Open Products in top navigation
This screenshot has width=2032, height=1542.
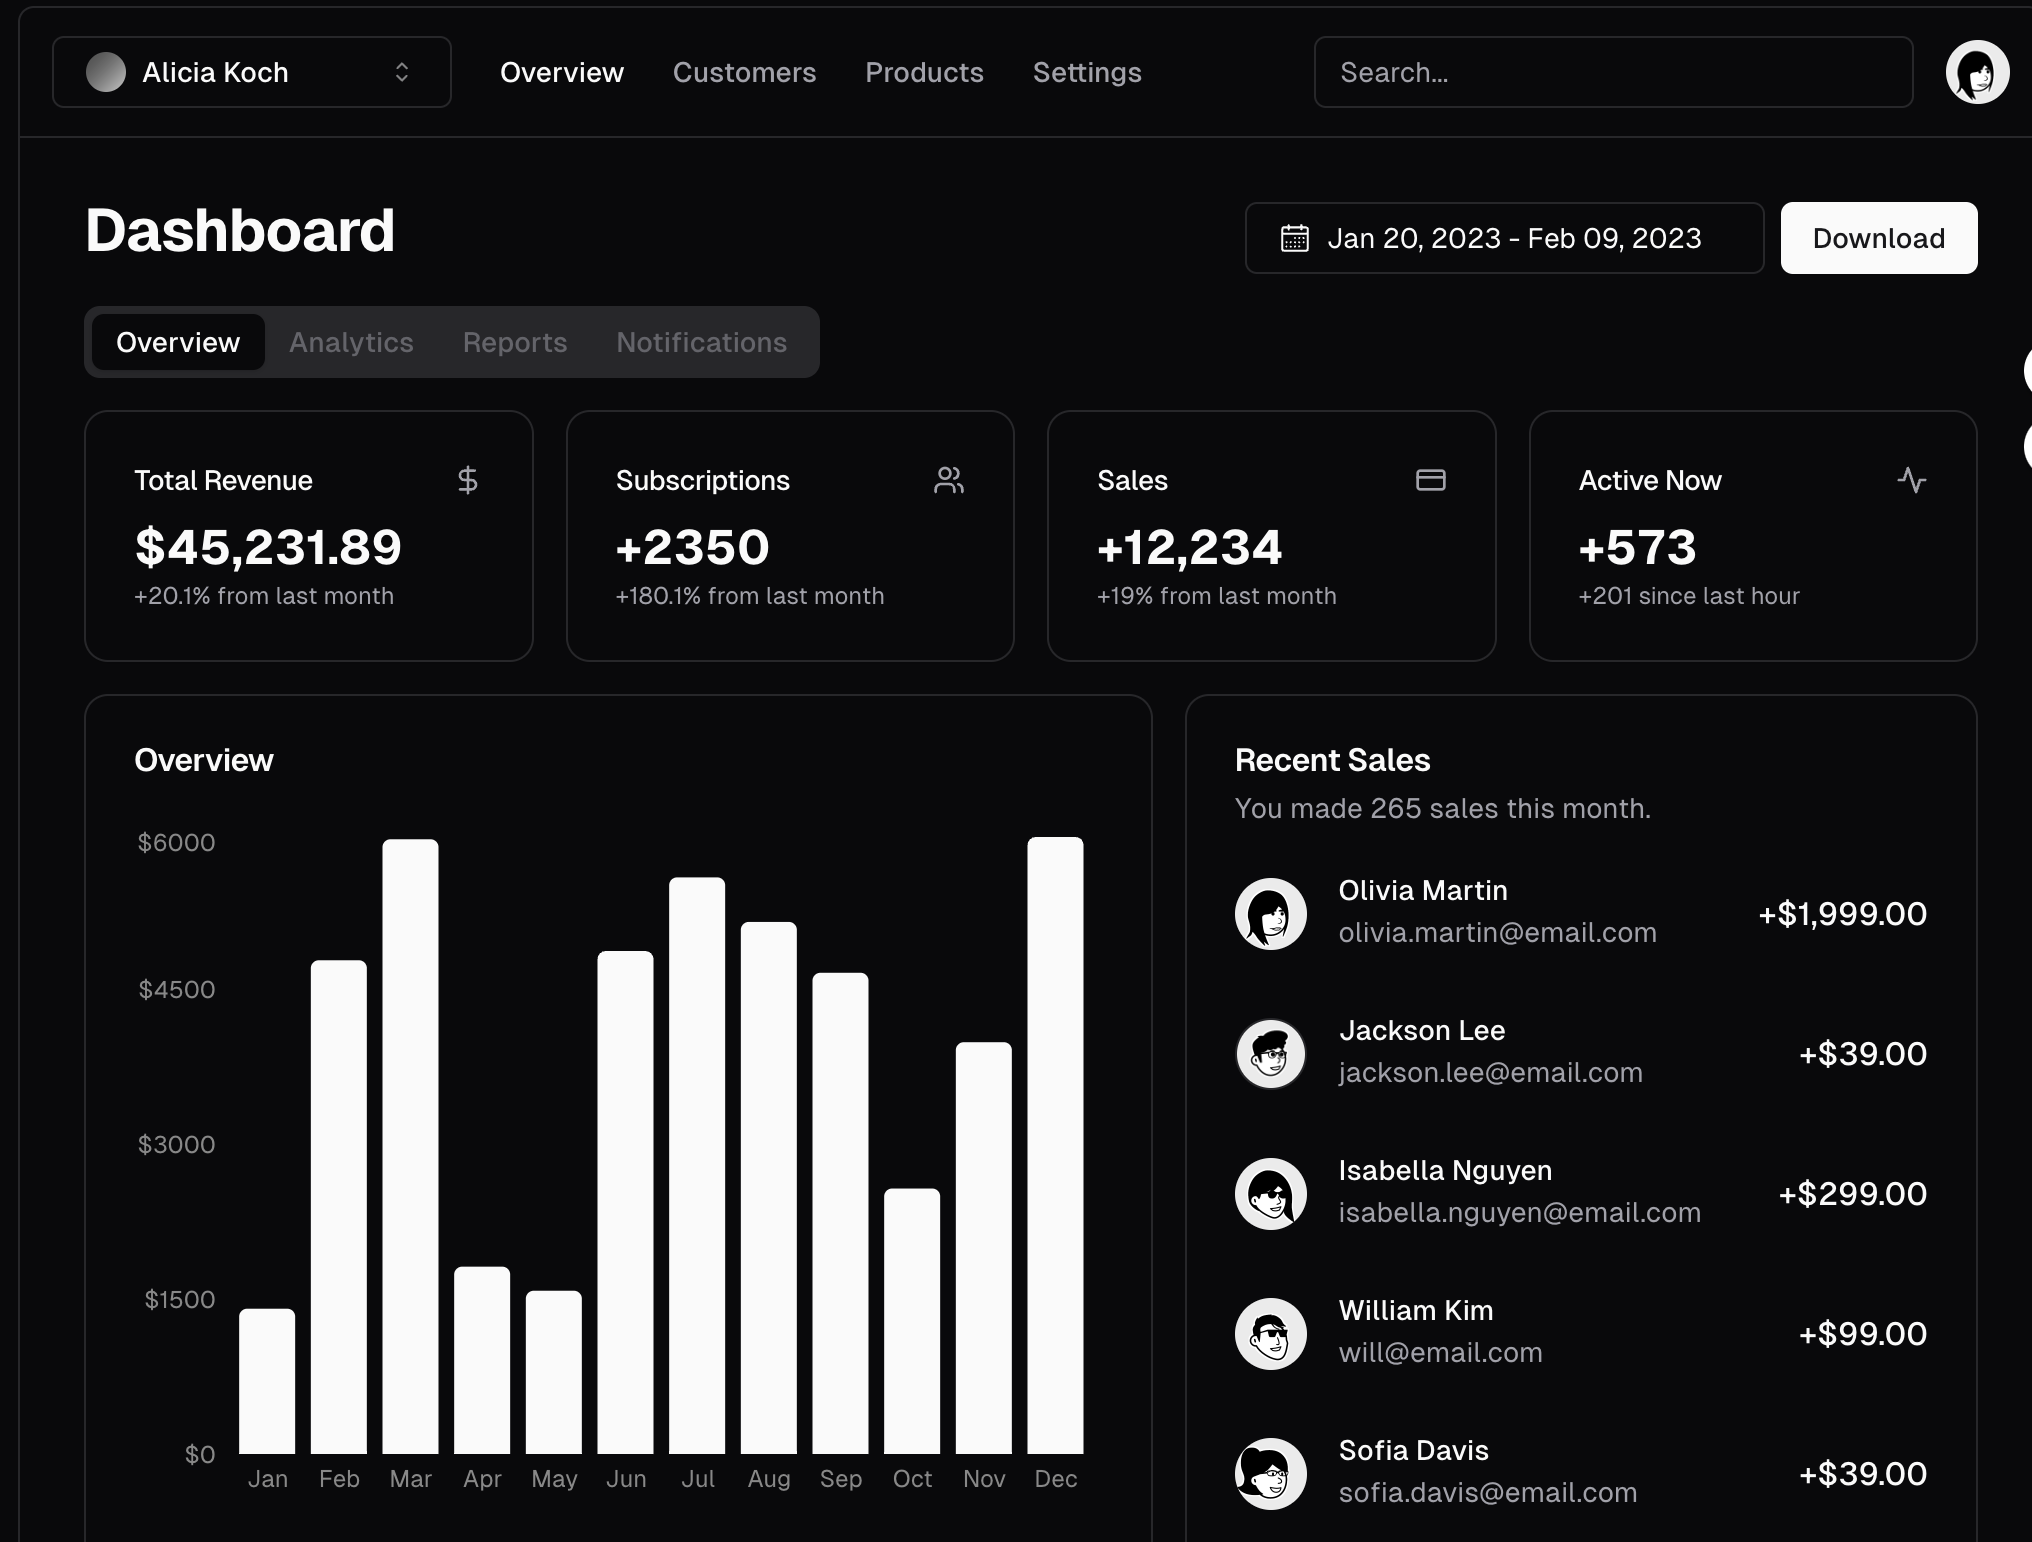(924, 72)
